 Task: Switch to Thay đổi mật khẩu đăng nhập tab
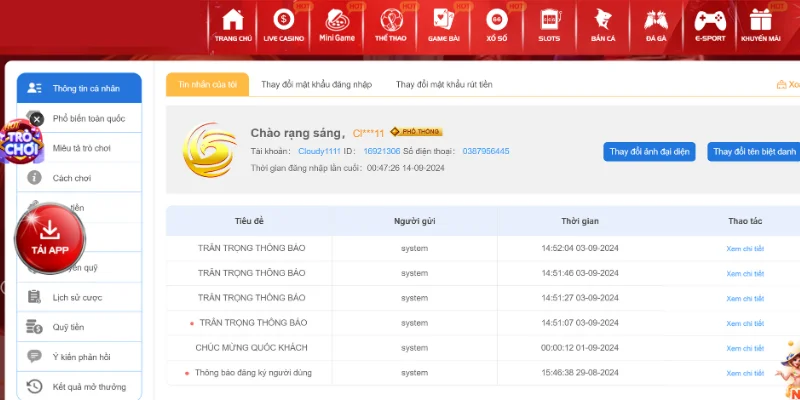point(316,85)
